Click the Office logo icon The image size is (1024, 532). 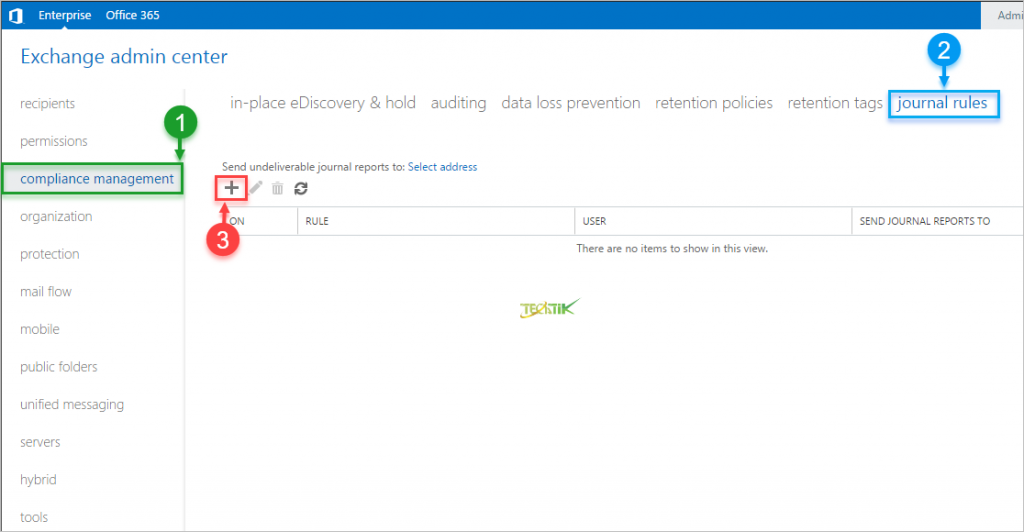15,15
